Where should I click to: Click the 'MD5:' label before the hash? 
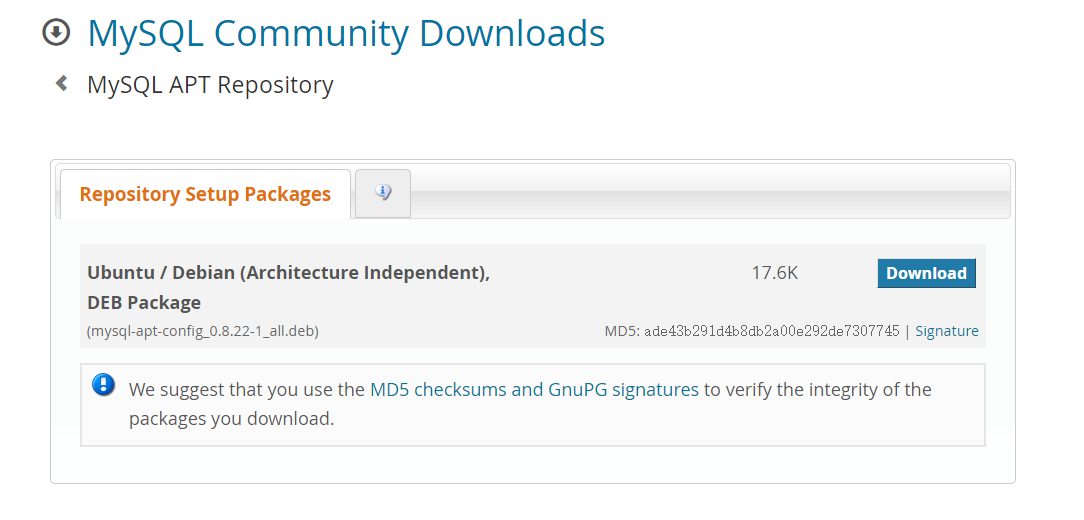point(622,331)
